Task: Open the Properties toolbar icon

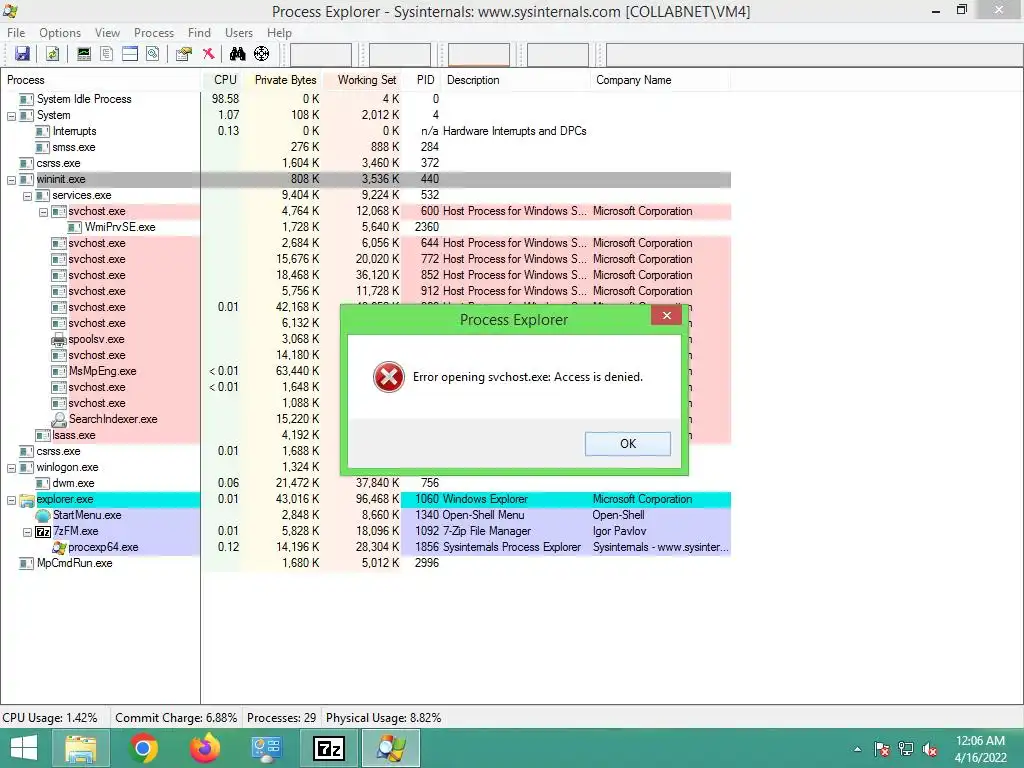Action: pos(184,54)
